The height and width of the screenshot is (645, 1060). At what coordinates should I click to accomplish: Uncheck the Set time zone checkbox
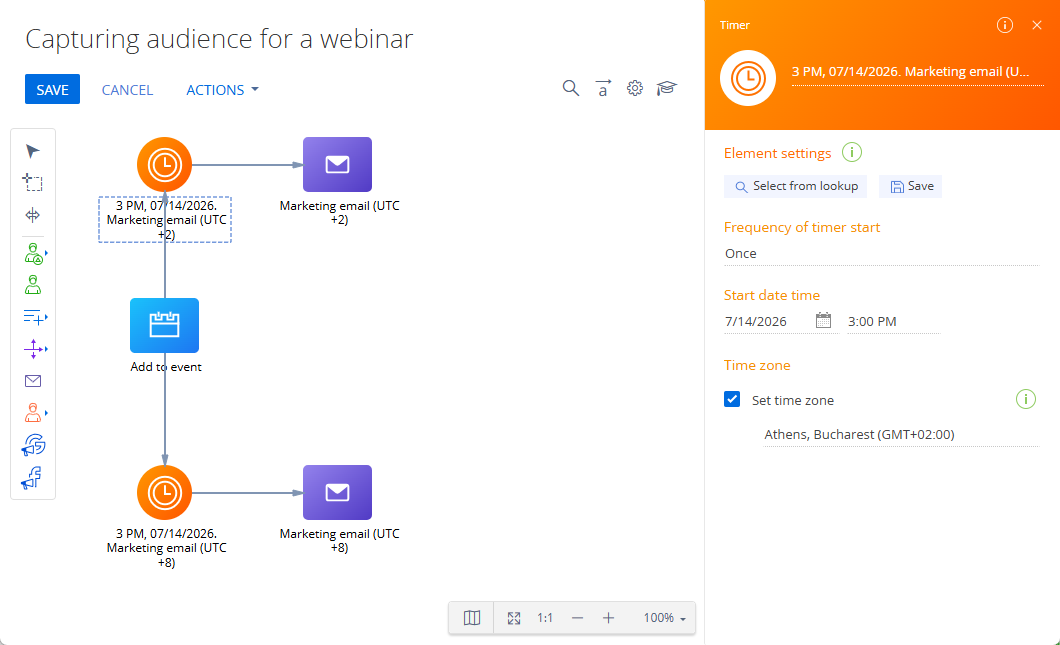point(732,400)
